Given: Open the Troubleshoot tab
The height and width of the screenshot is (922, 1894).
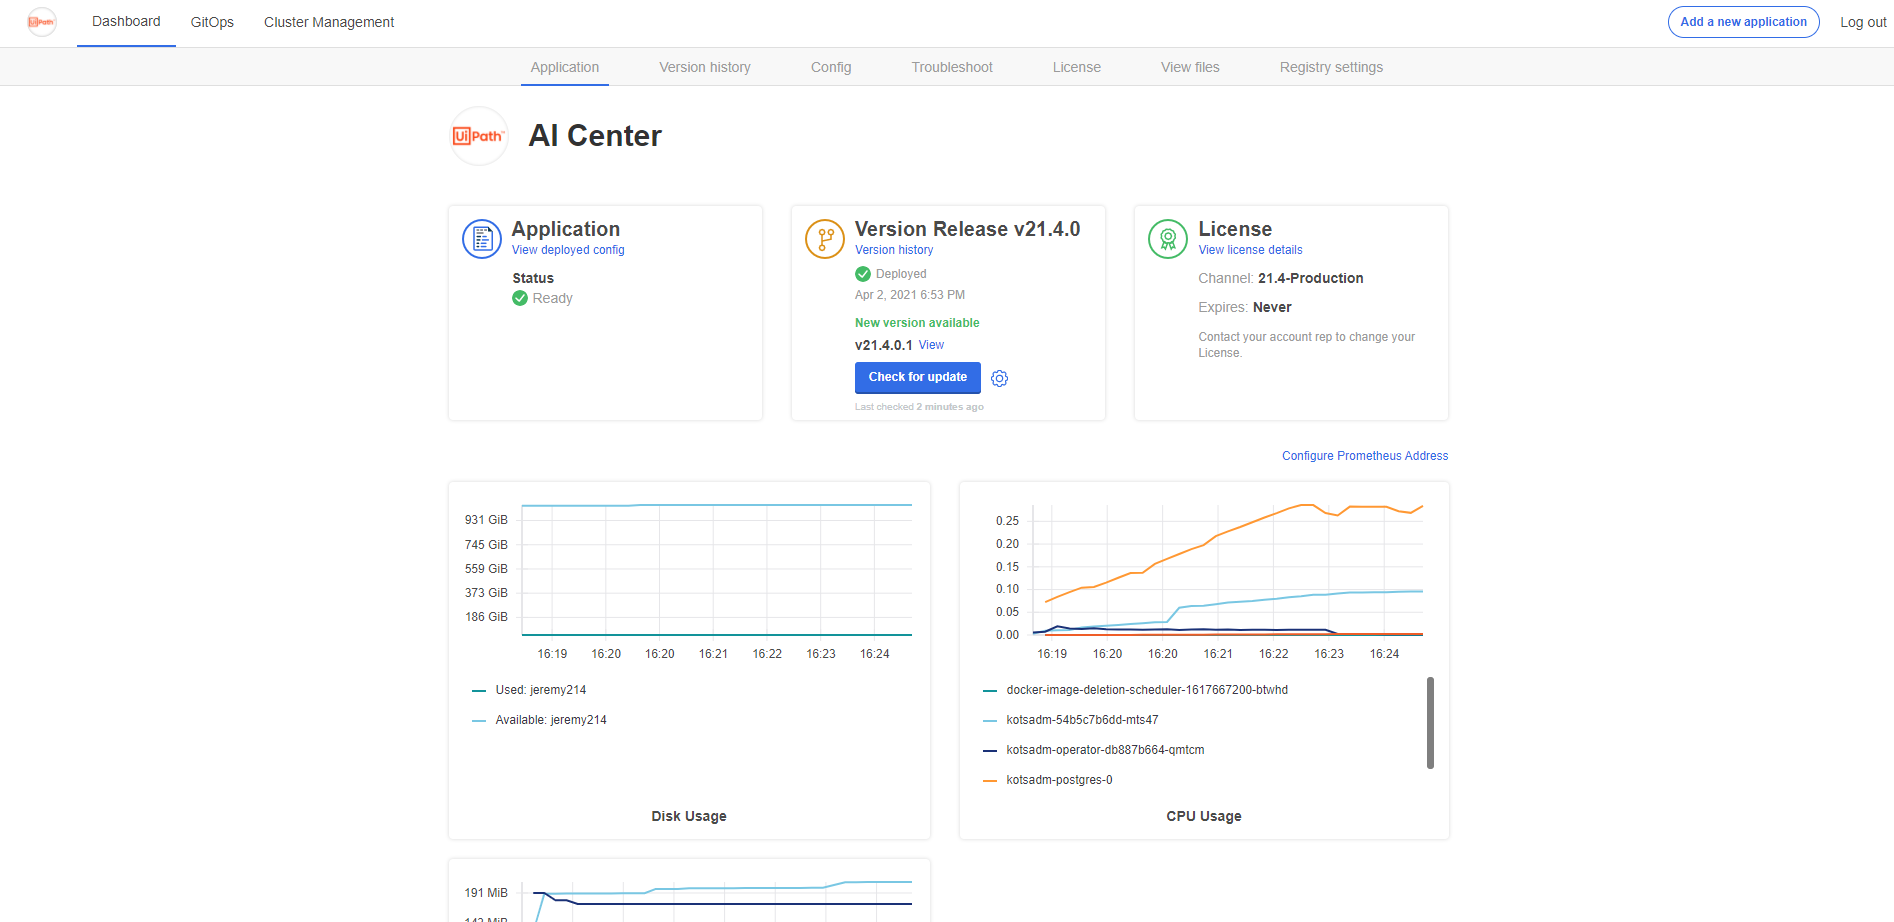Looking at the screenshot, I should (x=952, y=67).
